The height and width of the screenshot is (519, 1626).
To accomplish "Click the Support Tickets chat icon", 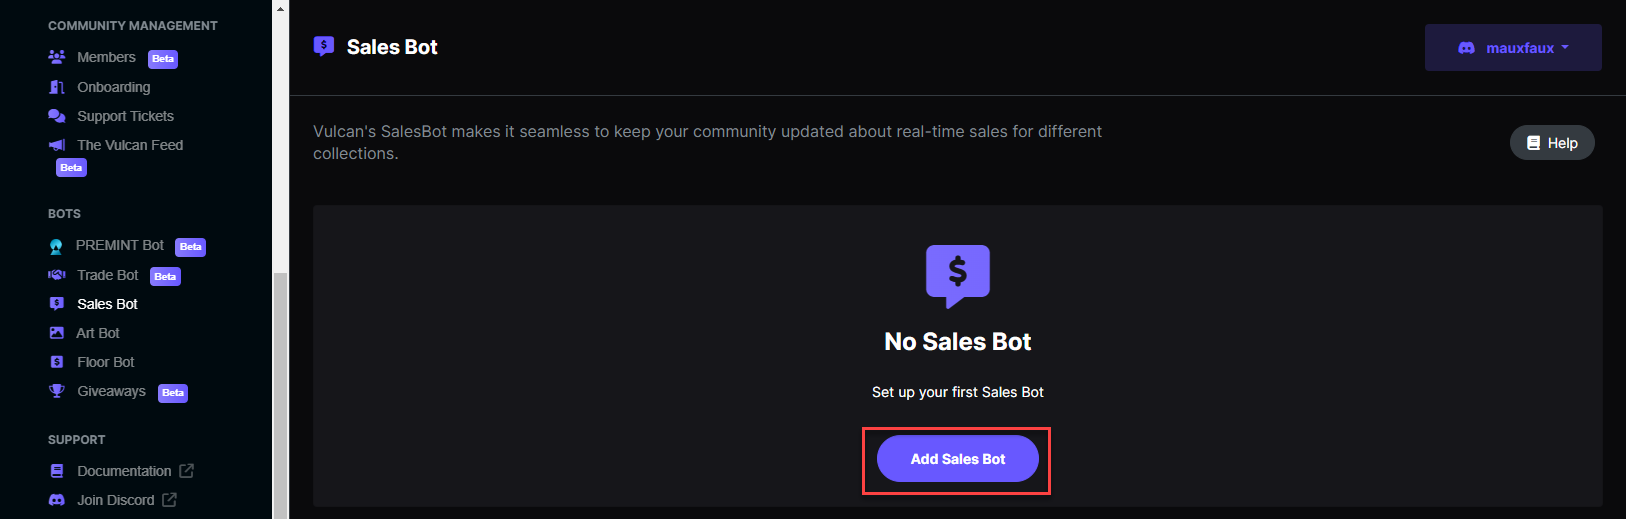I will coord(57,116).
